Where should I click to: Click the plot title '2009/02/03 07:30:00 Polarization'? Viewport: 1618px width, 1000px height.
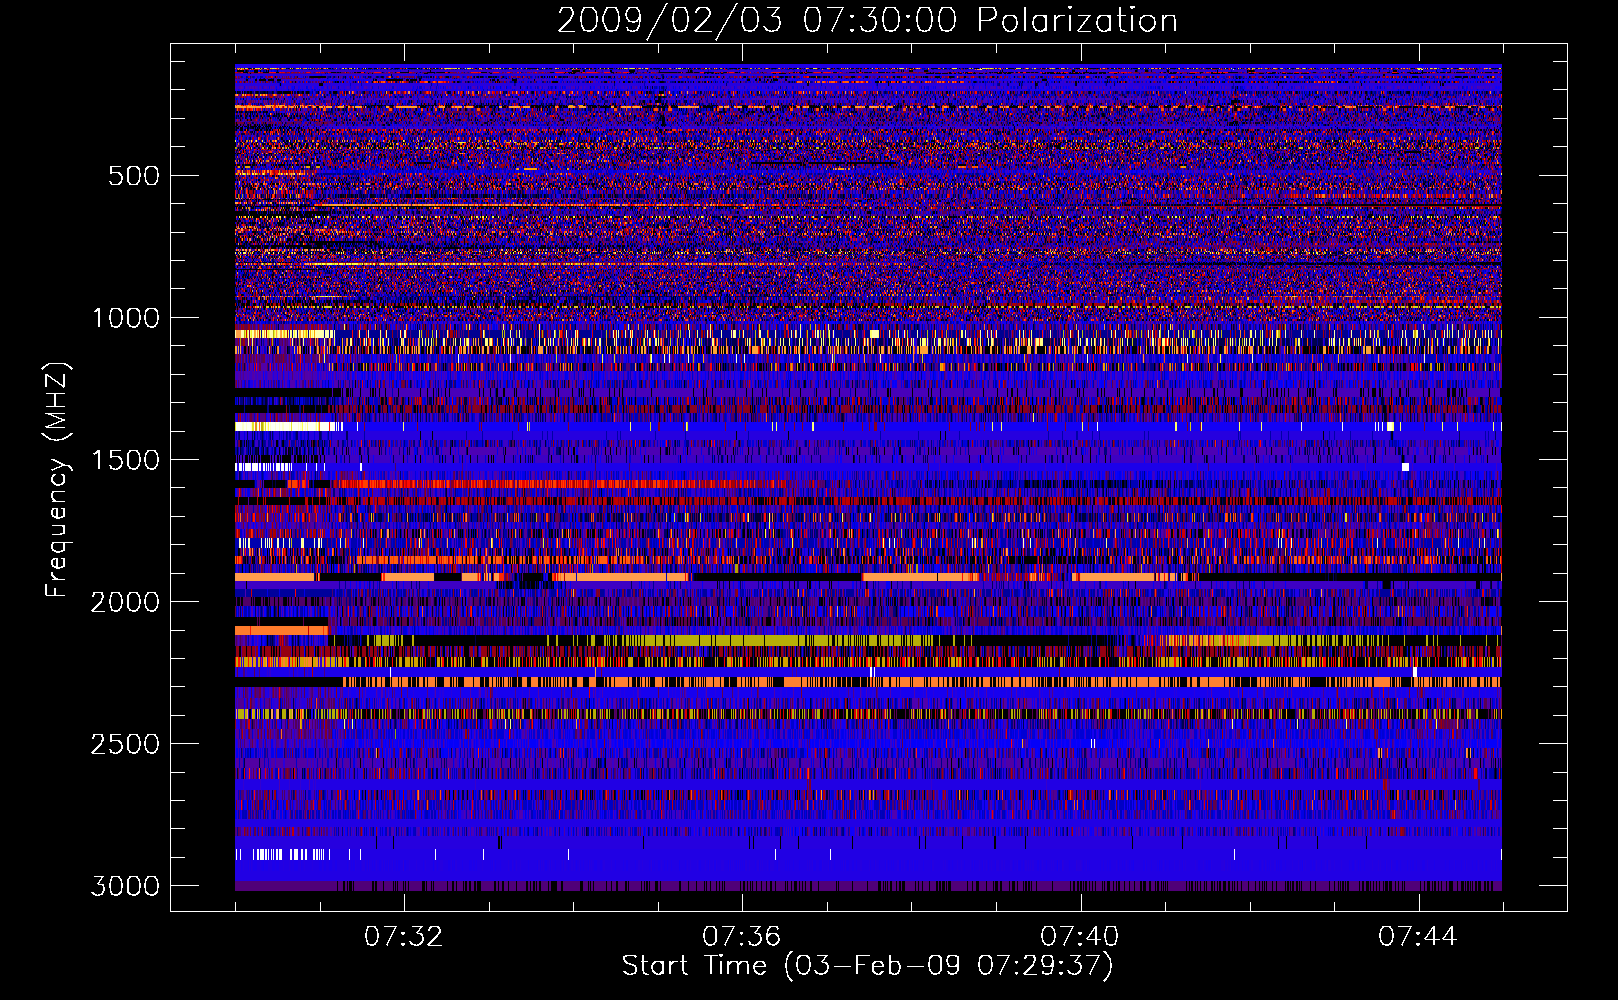867,21
